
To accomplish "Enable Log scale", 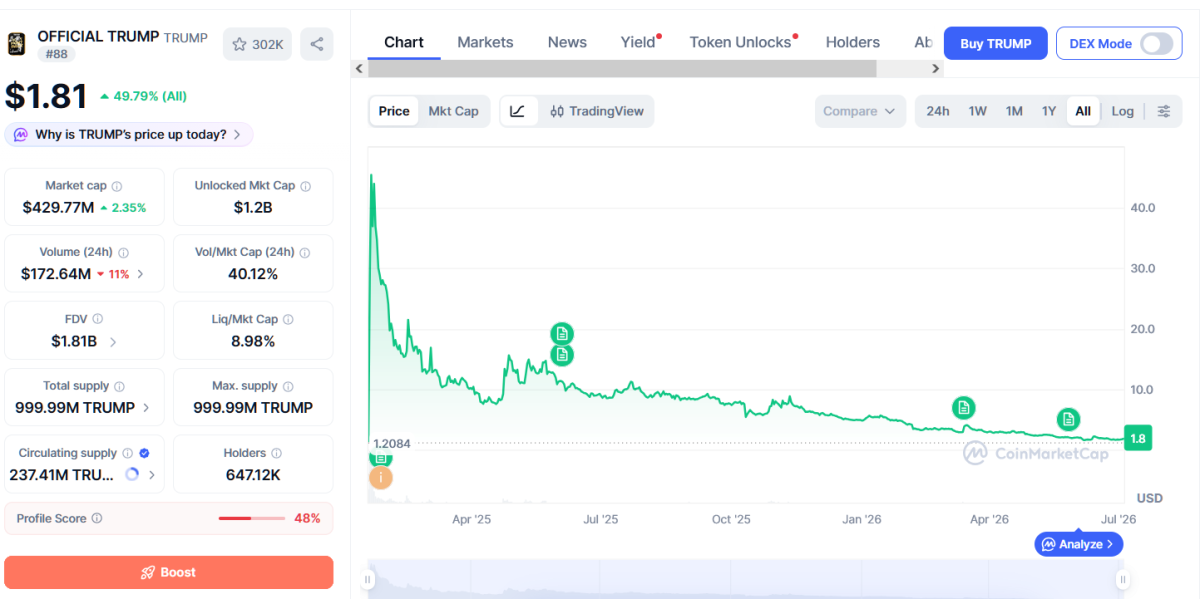I will (x=1123, y=111).
